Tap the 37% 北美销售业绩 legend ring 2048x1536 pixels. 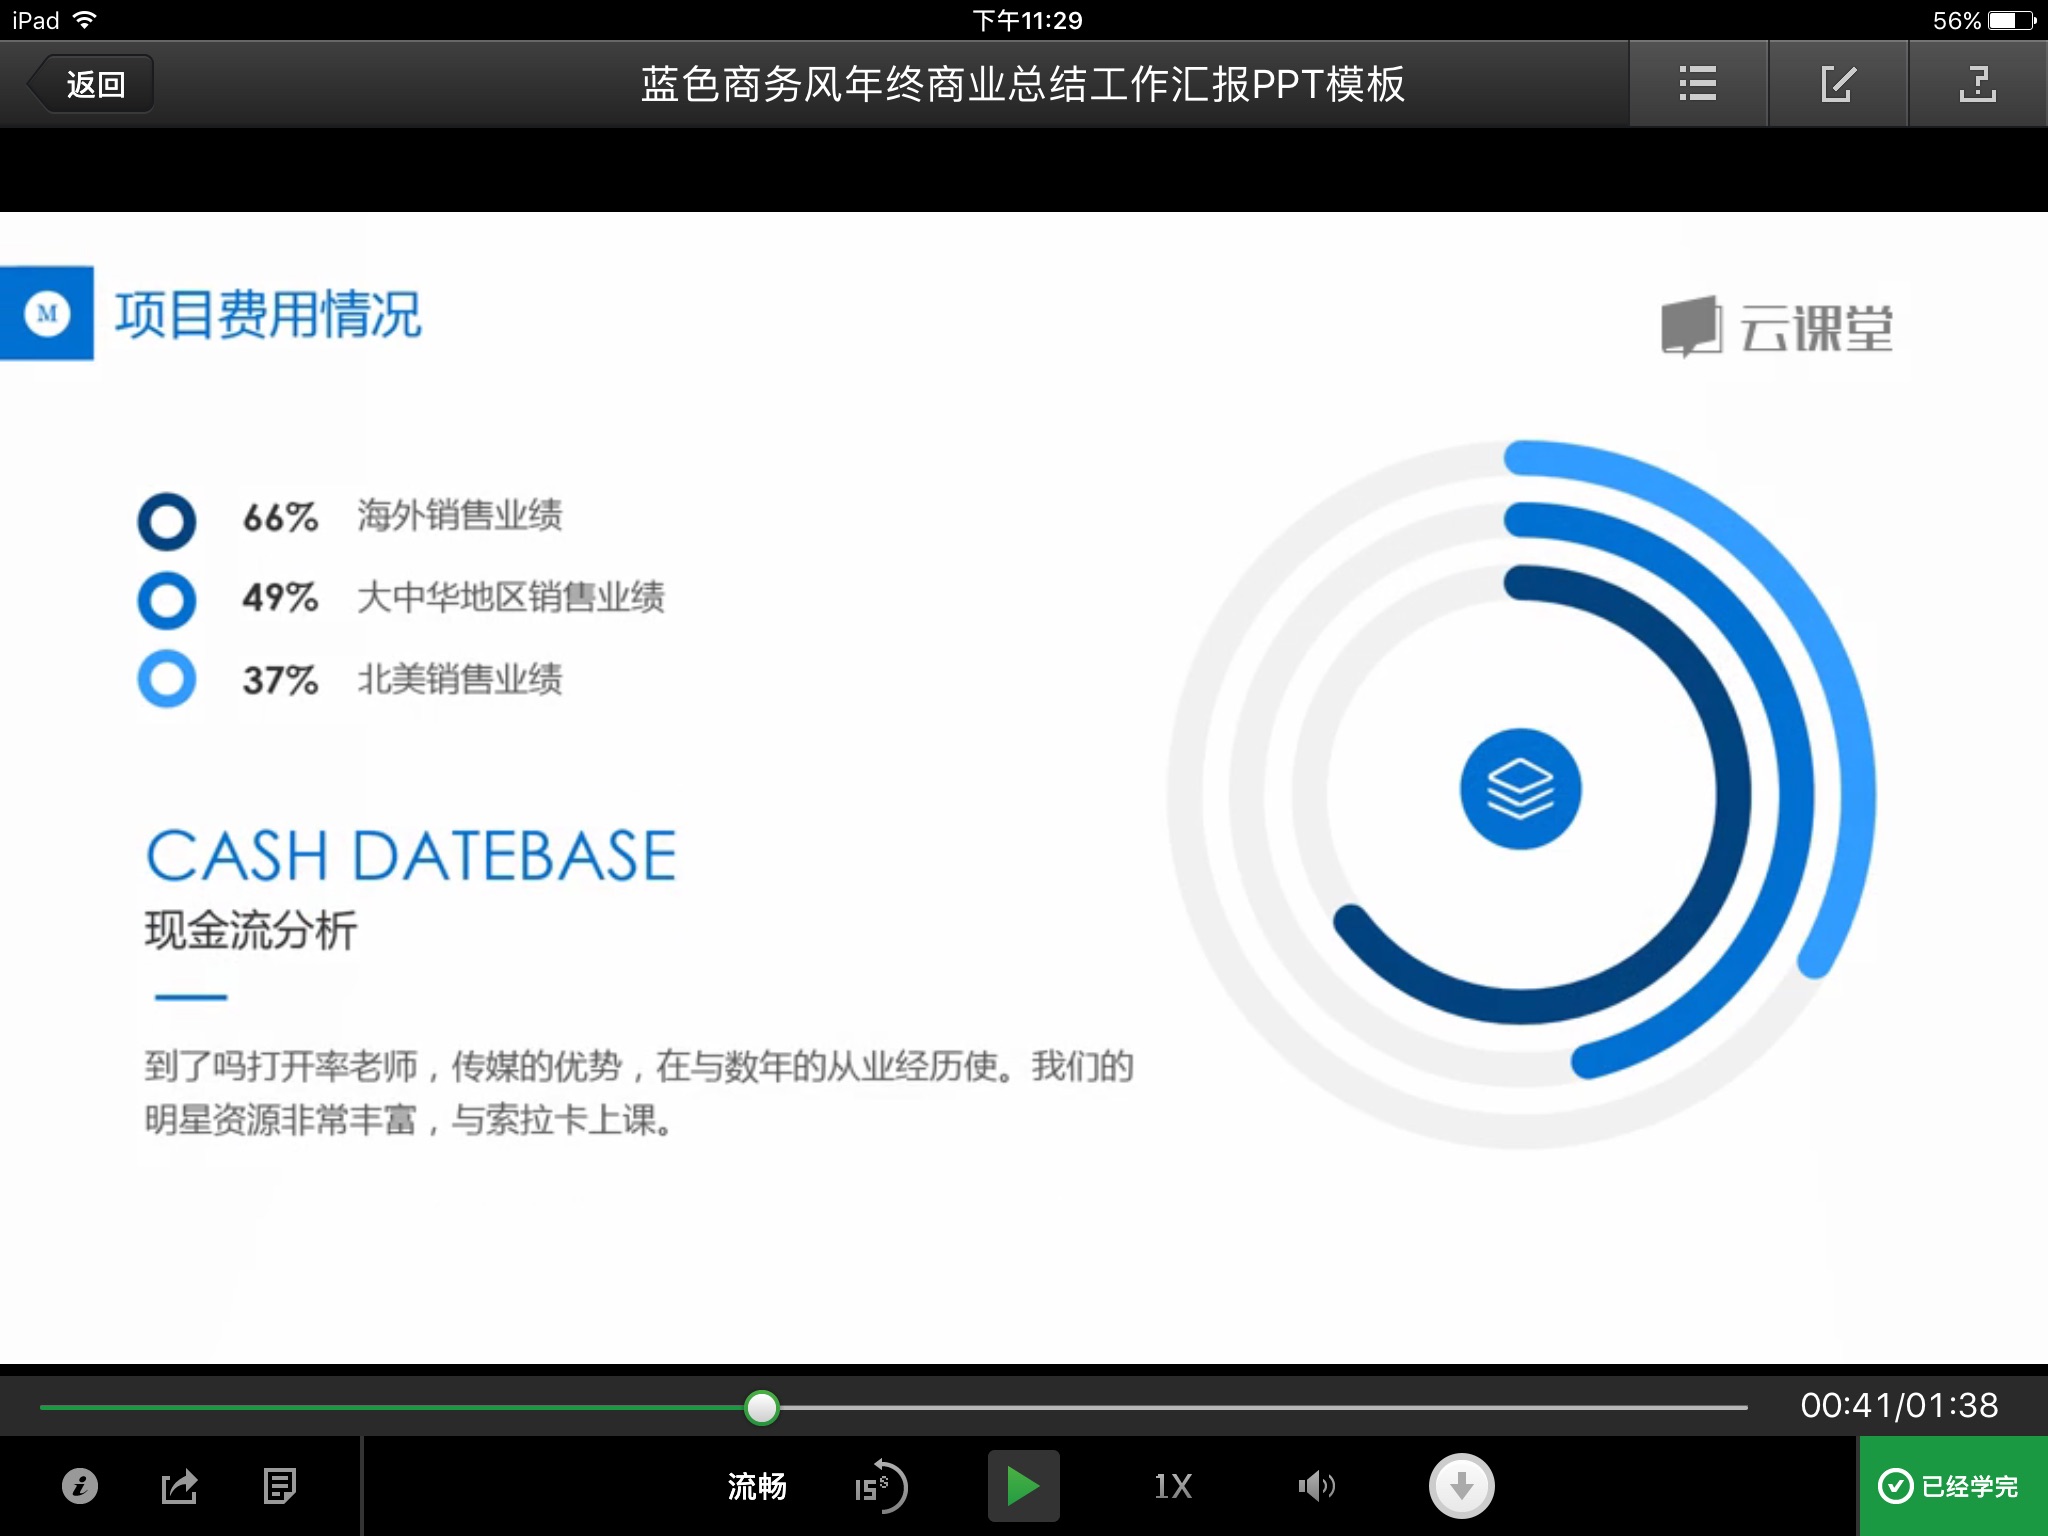coord(167,679)
